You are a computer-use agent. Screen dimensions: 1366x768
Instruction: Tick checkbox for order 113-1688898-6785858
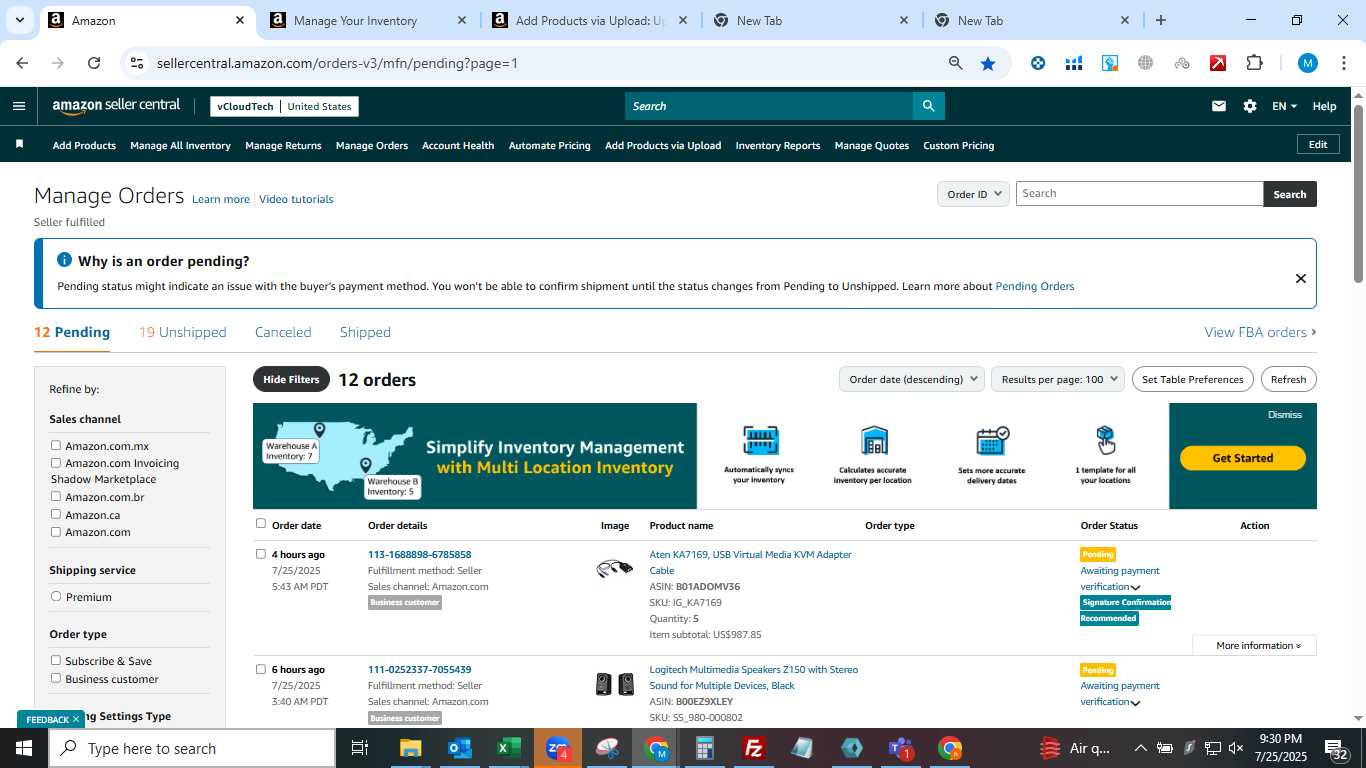pos(261,553)
